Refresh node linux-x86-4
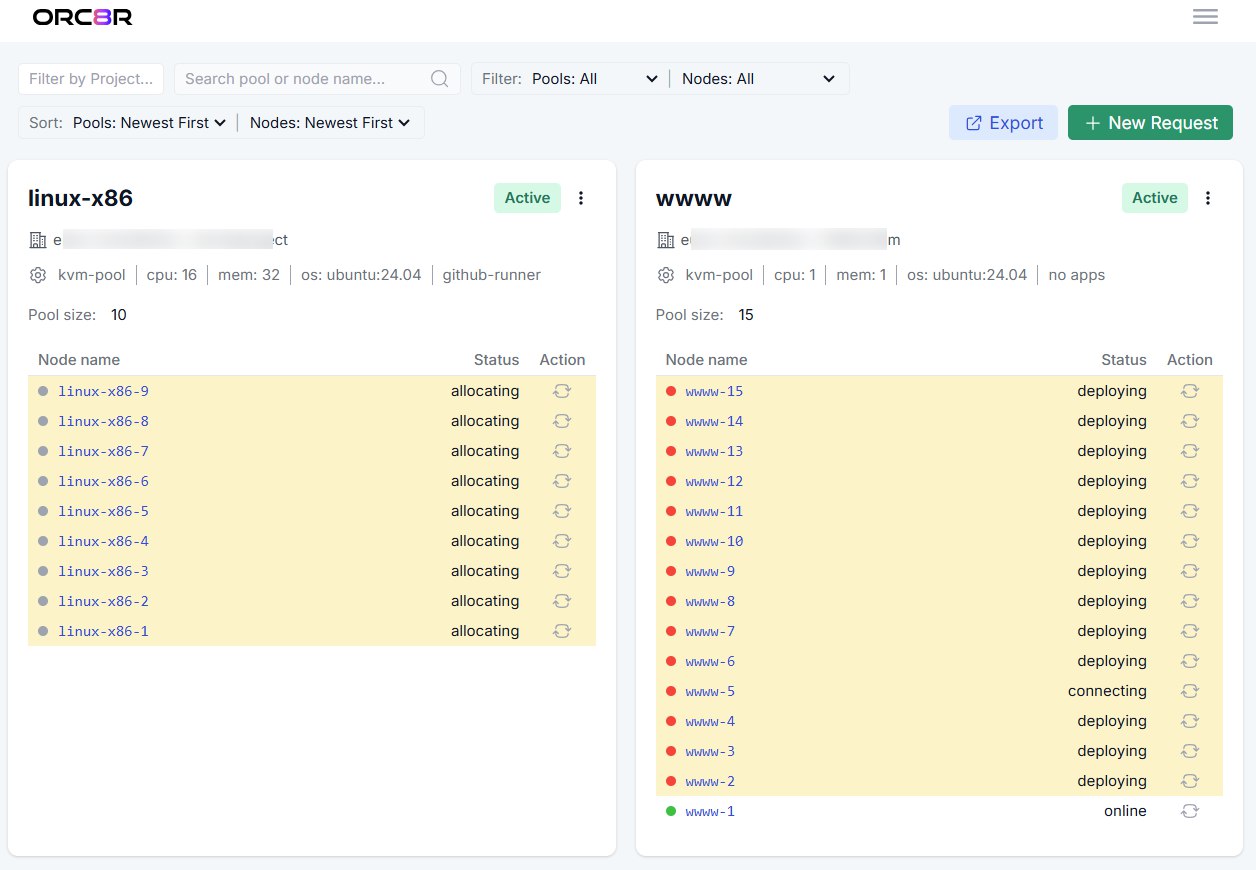The image size is (1256, 870). (562, 541)
